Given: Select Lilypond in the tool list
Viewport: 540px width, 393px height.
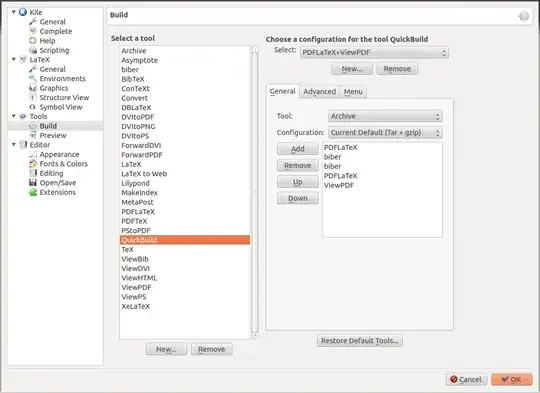Looking at the screenshot, I should 185,183.
